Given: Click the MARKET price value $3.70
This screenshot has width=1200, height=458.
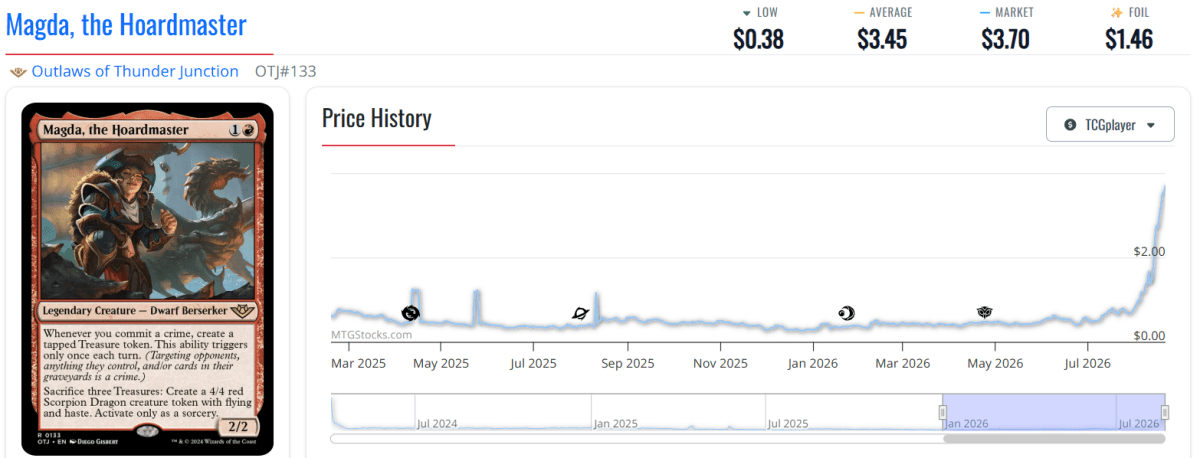Looking at the screenshot, I should (1005, 39).
